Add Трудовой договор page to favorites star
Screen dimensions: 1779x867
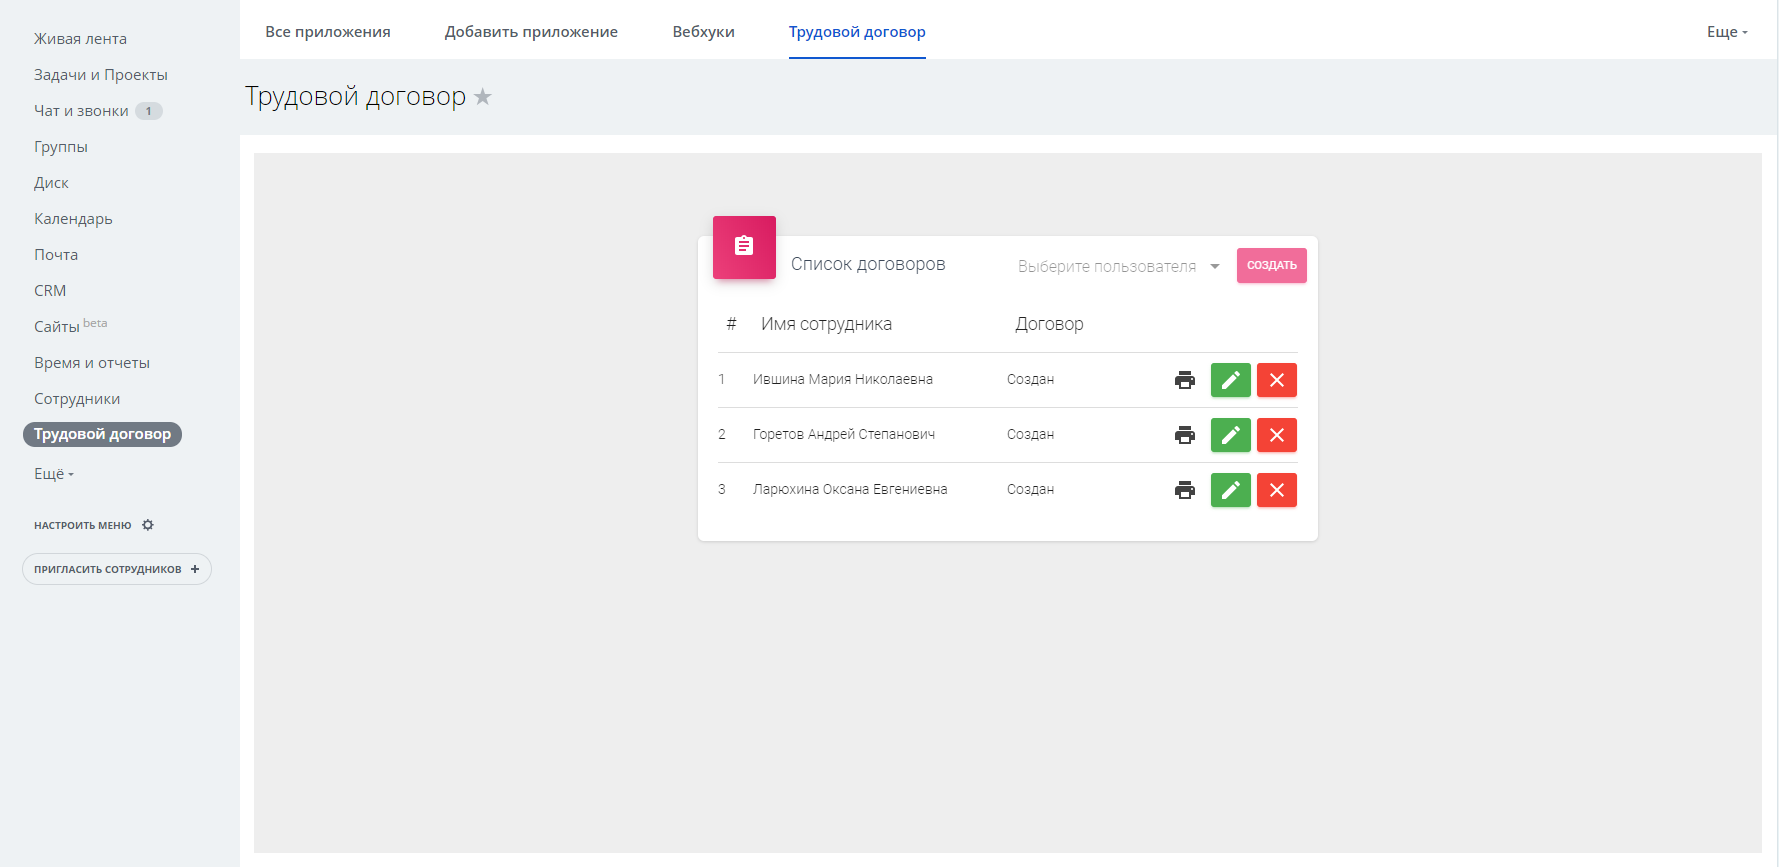pos(483,97)
